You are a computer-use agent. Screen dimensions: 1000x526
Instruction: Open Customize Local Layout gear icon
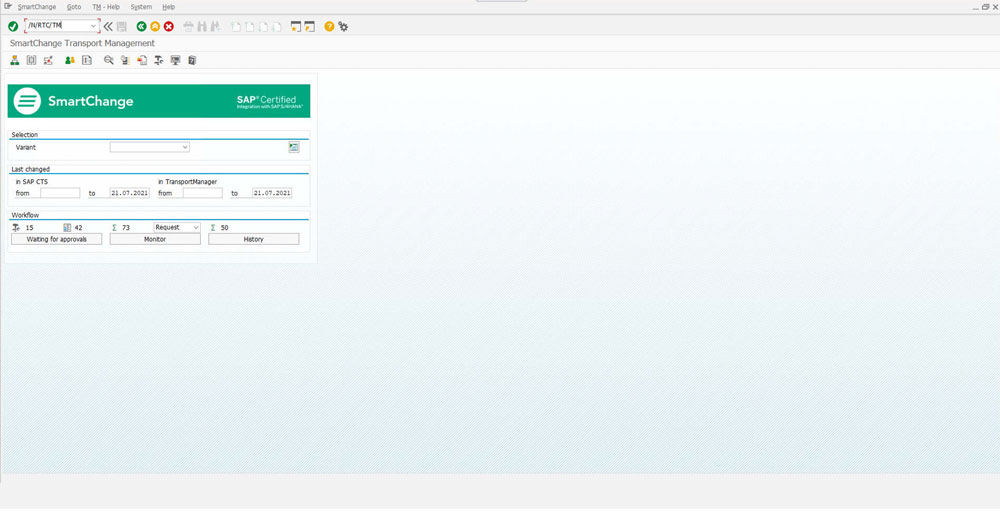343,26
